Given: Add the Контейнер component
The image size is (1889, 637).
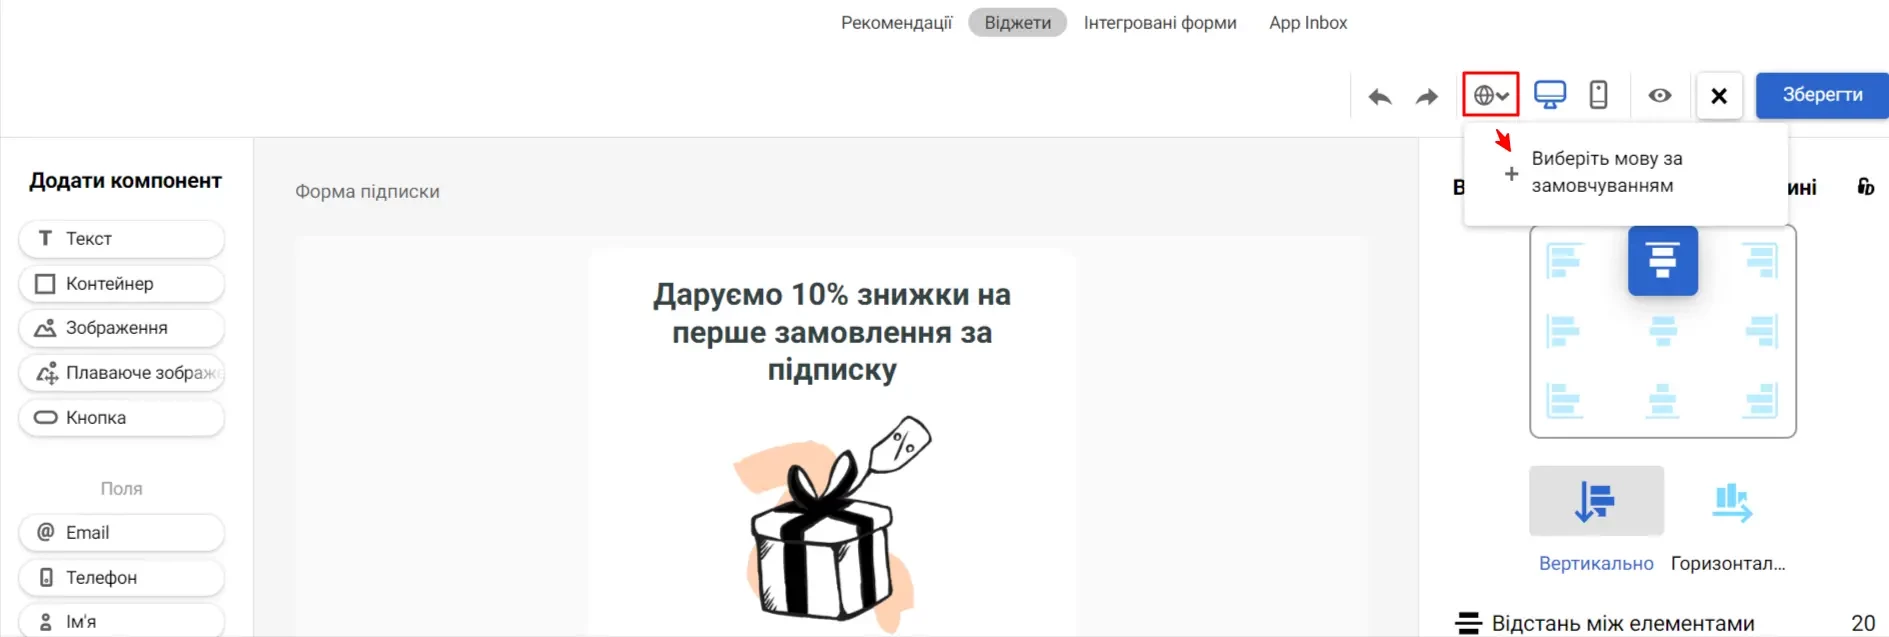Looking at the screenshot, I should tap(122, 284).
